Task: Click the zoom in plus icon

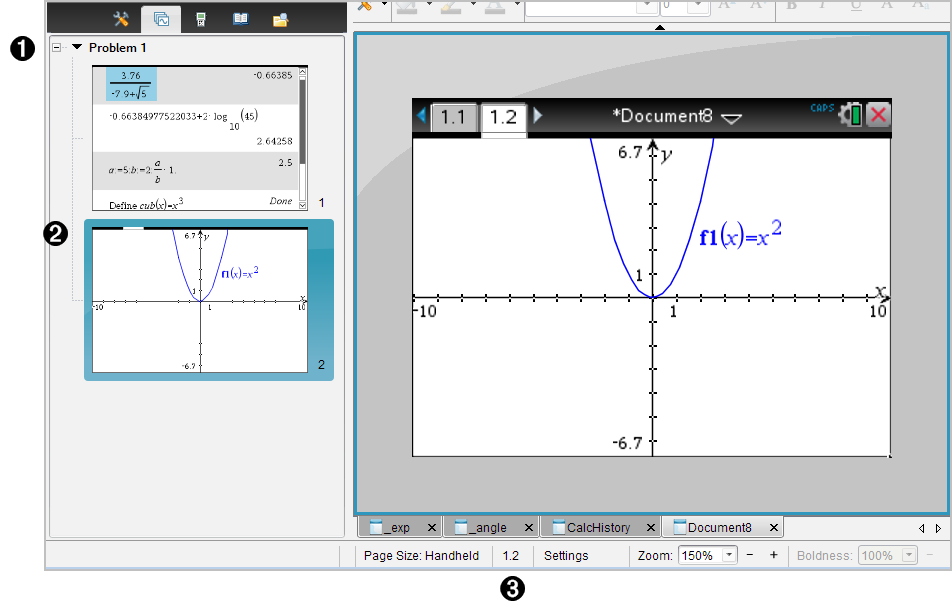Action: [773, 555]
